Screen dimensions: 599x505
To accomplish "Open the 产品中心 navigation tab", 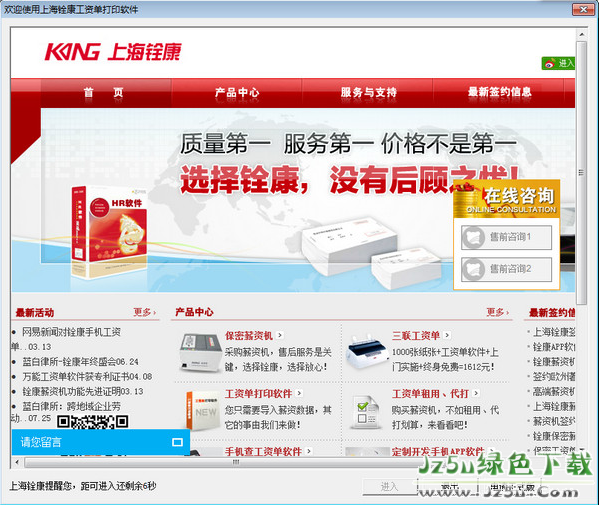I will point(237,92).
